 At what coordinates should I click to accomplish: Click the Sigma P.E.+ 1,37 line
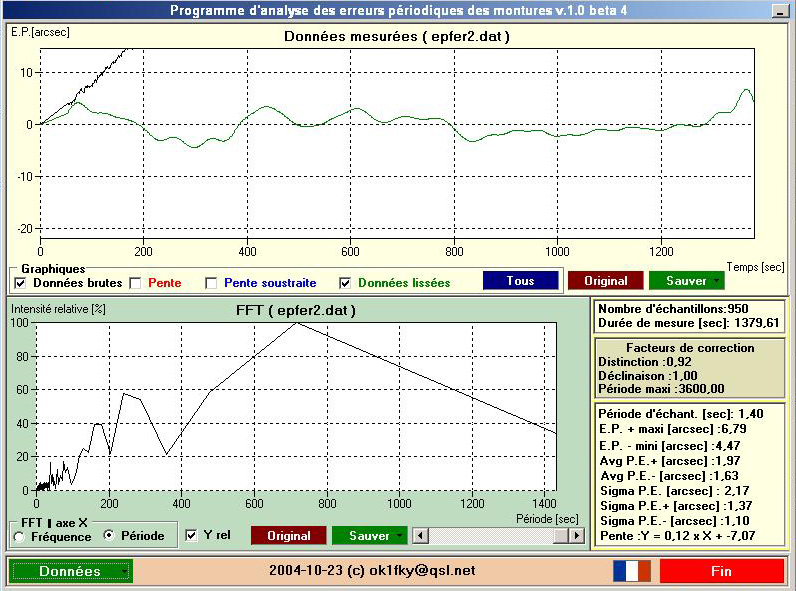click(x=676, y=506)
